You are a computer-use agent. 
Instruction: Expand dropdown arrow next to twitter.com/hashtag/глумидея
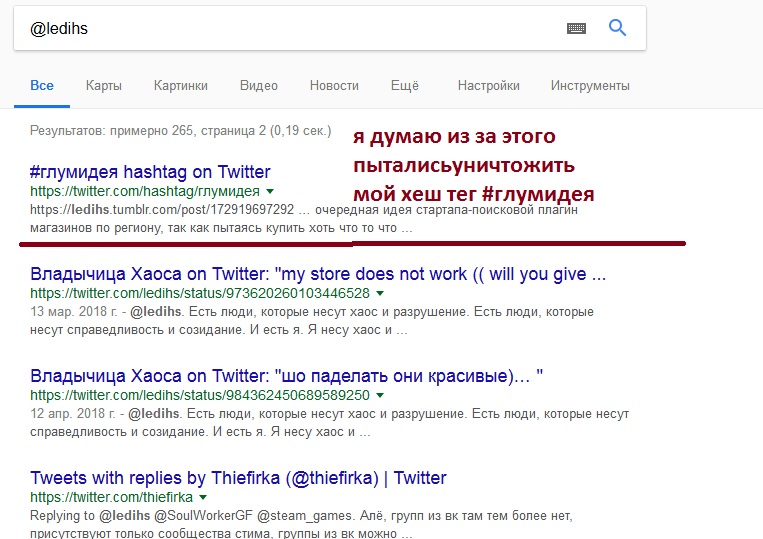click(x=270, y=191)
